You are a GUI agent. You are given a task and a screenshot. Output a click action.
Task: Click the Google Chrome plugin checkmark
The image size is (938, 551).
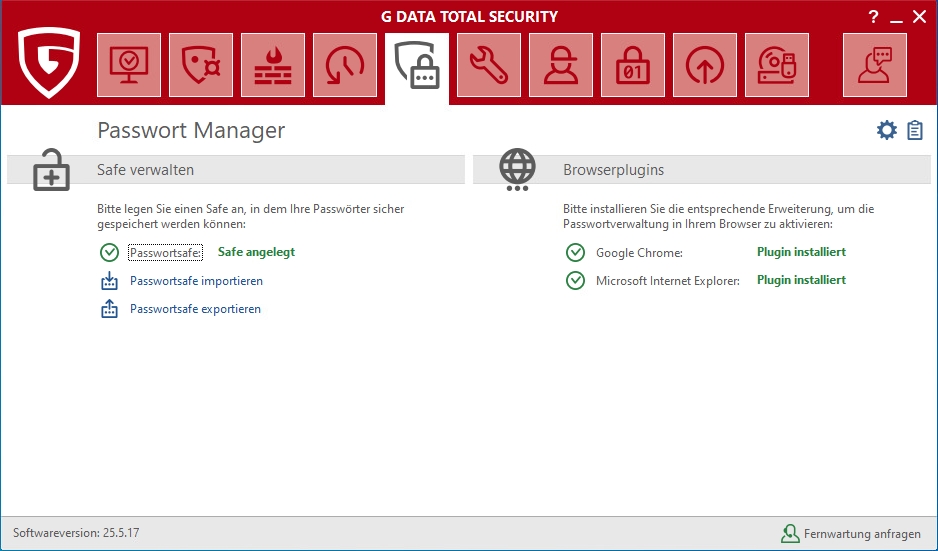575,253
